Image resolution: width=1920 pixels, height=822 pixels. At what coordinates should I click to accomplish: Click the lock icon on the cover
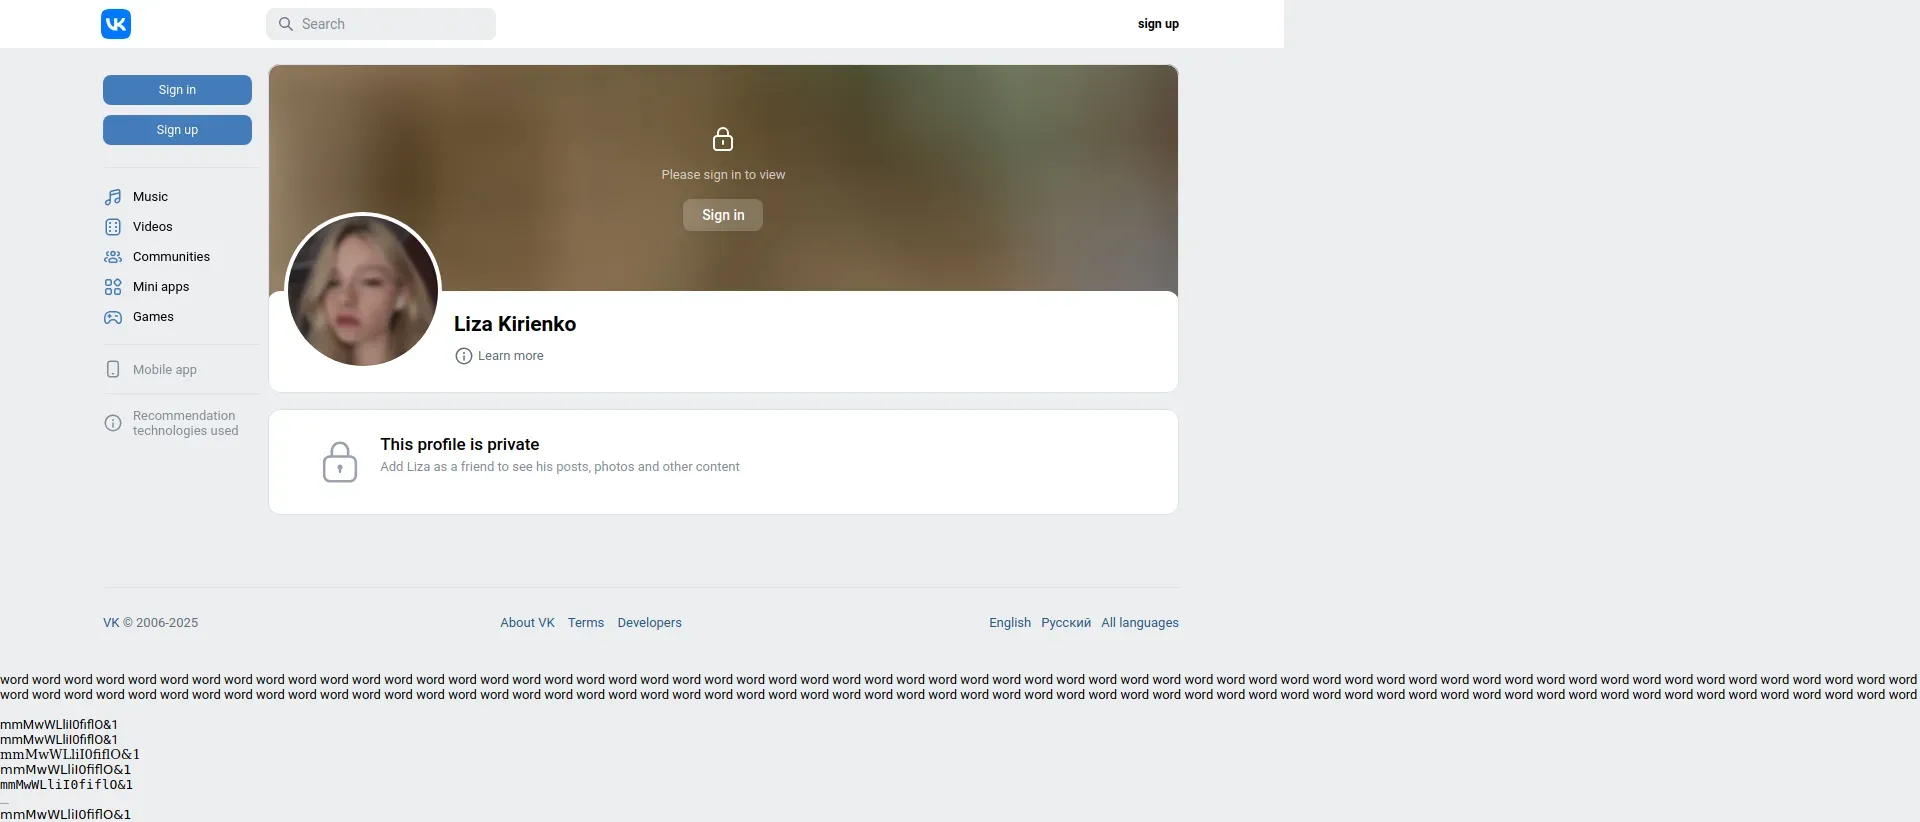click(x=723, y=139)
